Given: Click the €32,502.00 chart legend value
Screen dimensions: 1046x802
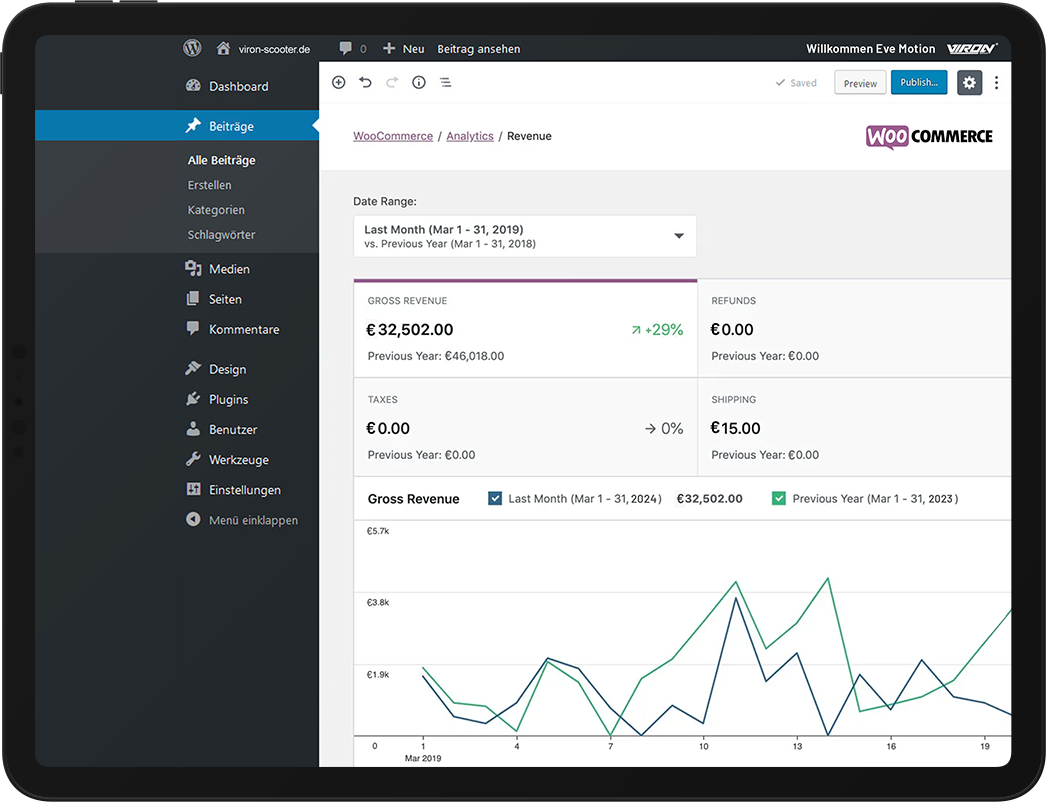Looking at the screenshot, I should click(x=709, y=498).
